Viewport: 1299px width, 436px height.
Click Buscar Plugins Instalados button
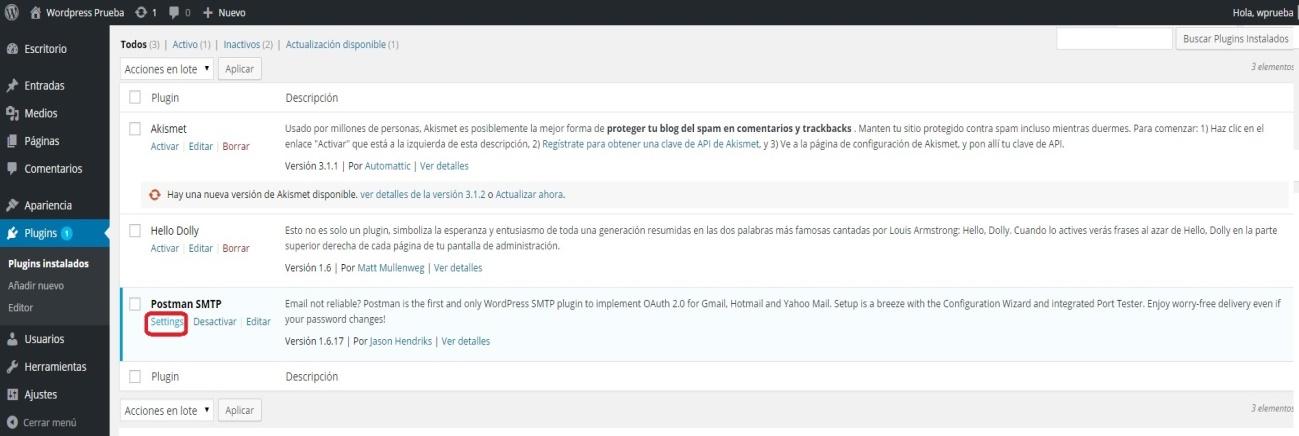click(x=1235, y=38)
